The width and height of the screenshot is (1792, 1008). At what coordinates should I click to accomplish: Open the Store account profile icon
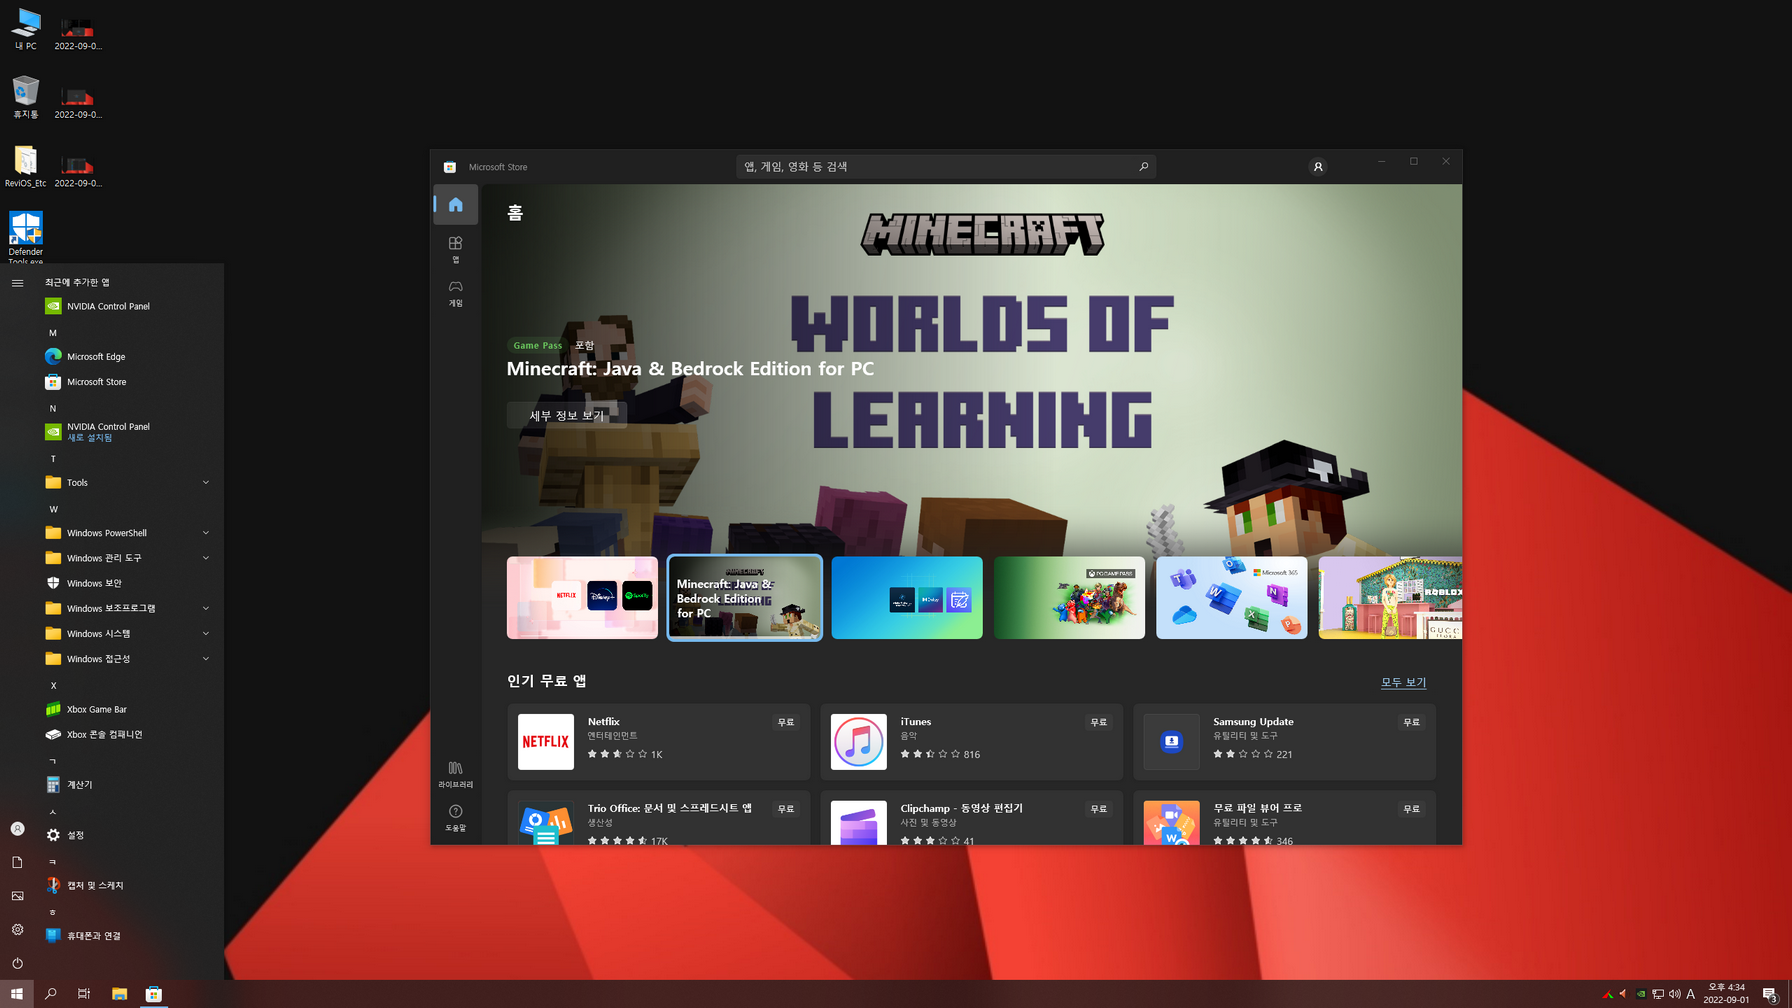click(1317, 167)
